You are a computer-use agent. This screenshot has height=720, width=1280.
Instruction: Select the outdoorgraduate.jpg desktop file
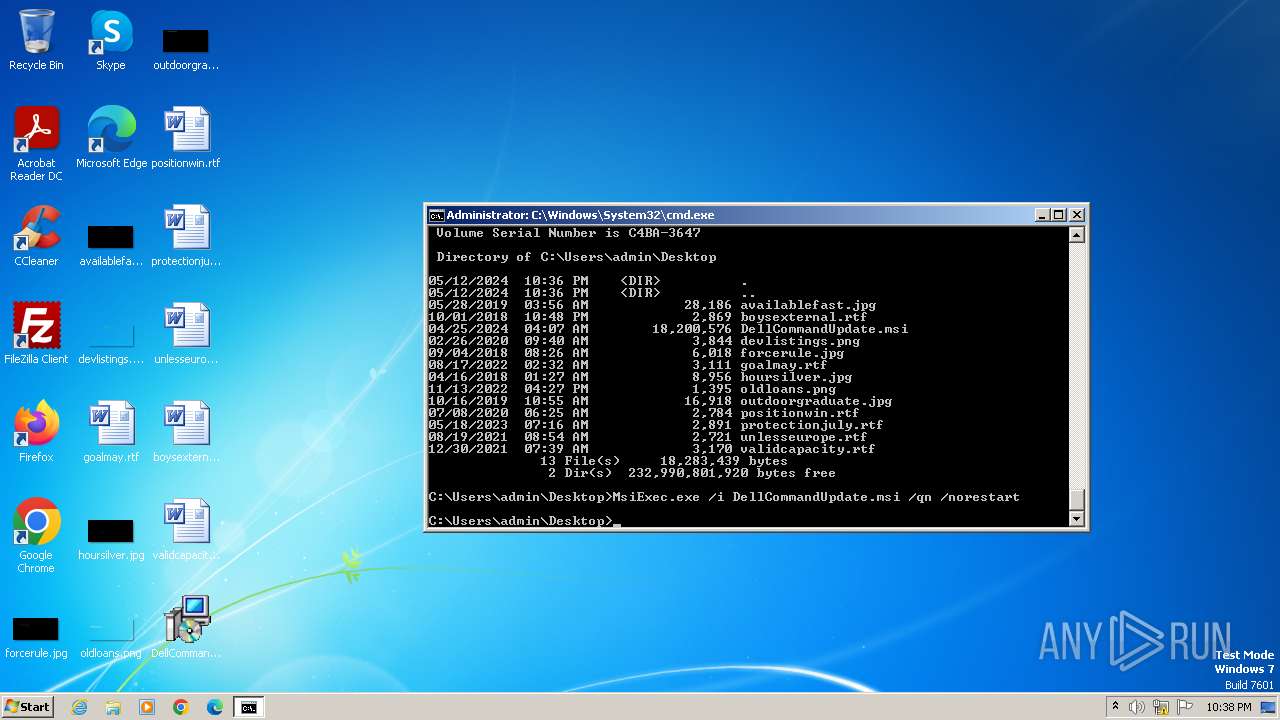tap(185, 47)
